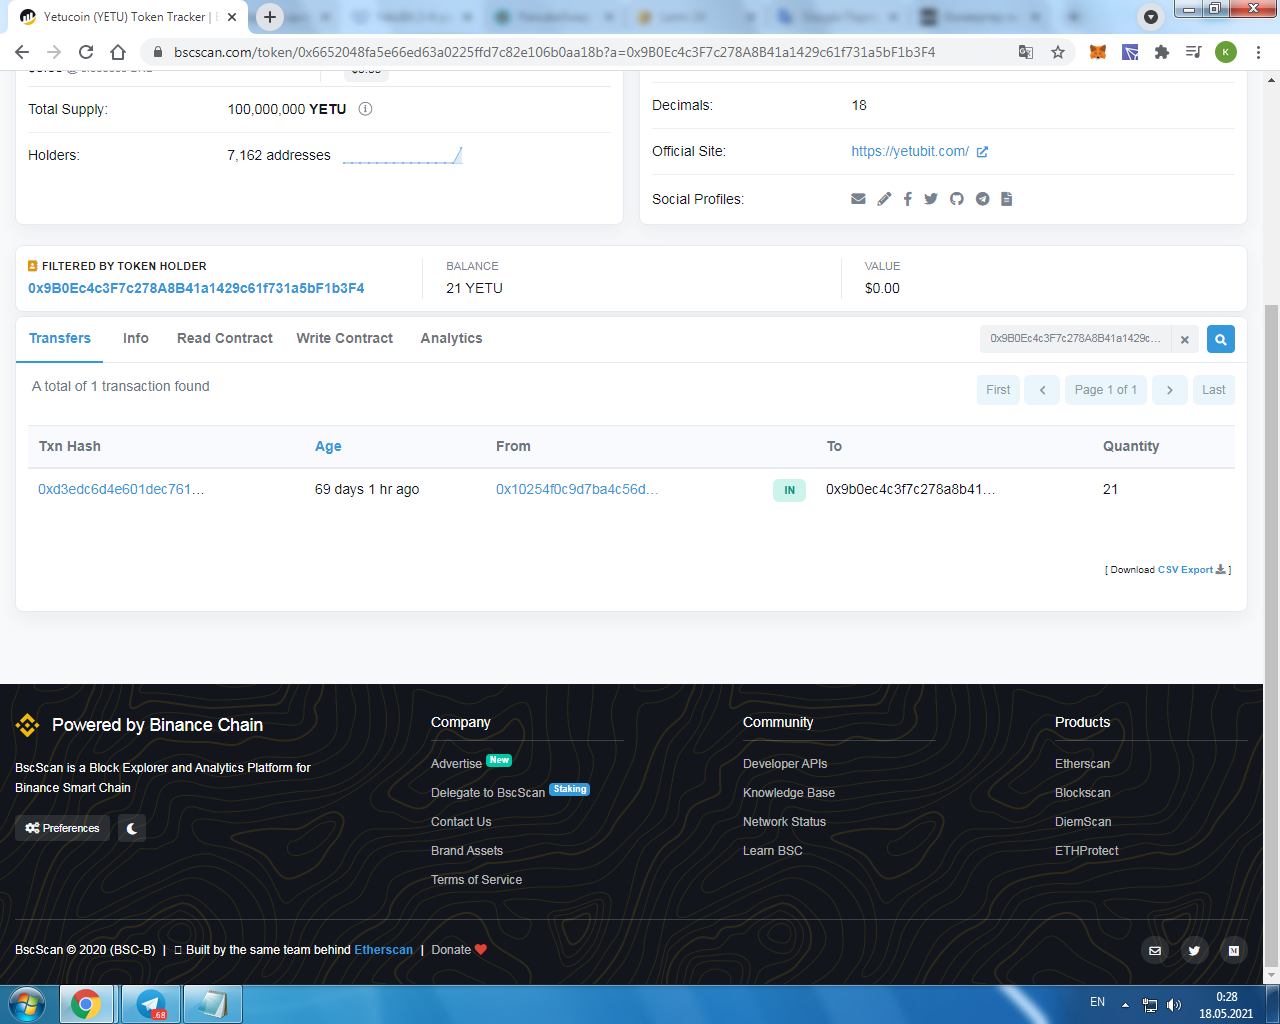The height and width of the screenshot is (1024, 1280).
Task: Open transaction hash 0xd3edc6d4e601dec761
Action: pos(121,489)
